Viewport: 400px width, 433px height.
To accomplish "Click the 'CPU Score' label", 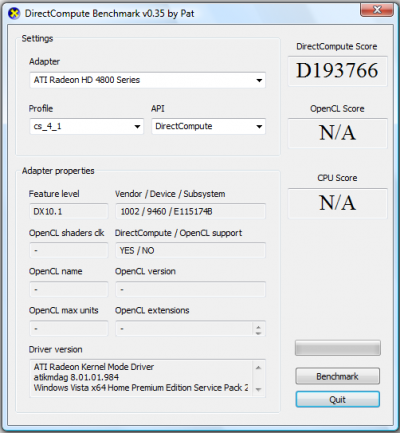I will click(337, 178).
